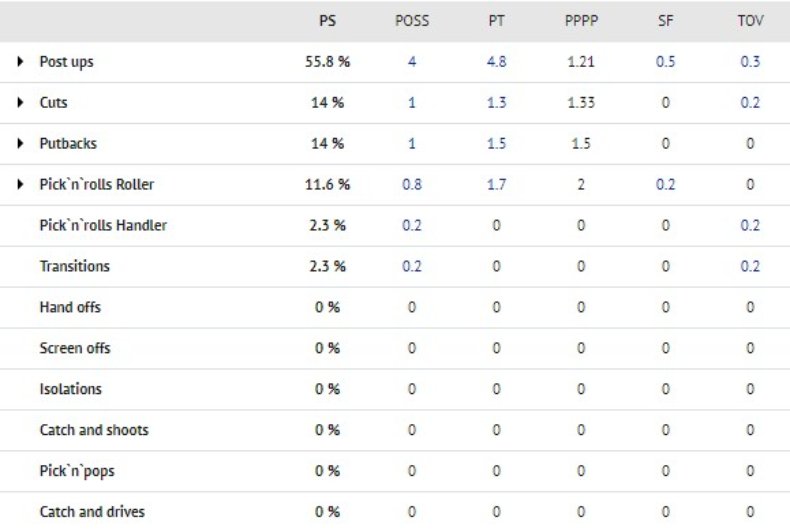Image resolution: width=790 pixels, height=532 pixels.
Task: Open Post ups points value 4.8
Action: (496, 62)
